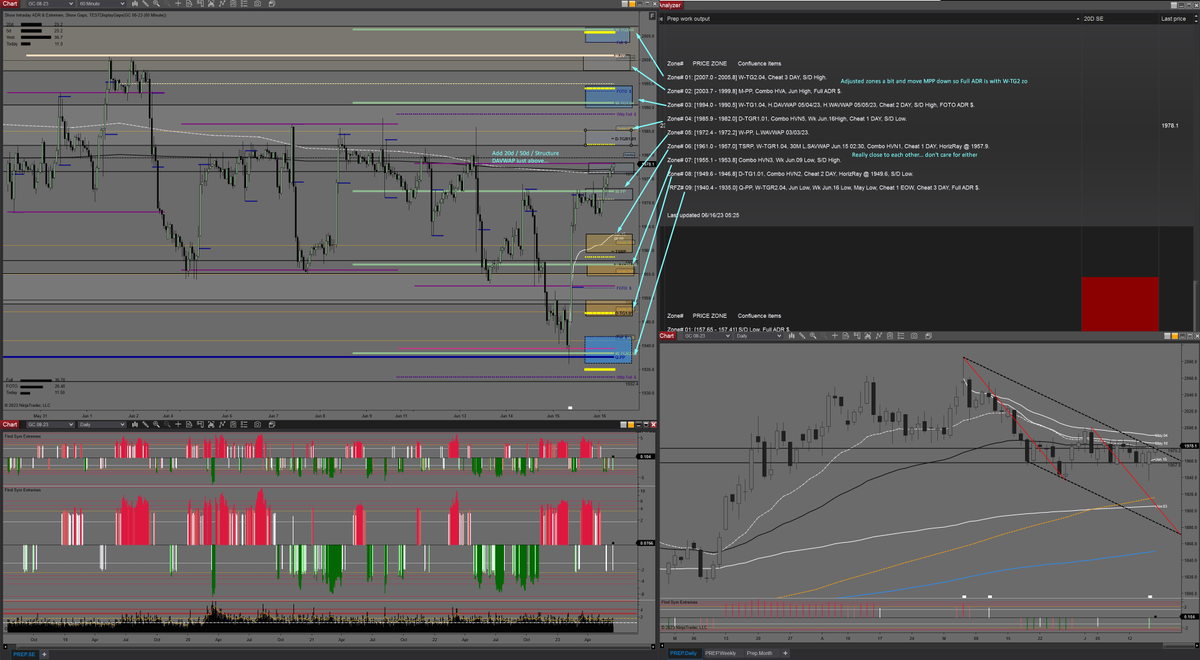The image size is (1200, 660).
Task: Click stacked windows icon in 60 Minute chart toolbar
Action: (x=272, y=4)
